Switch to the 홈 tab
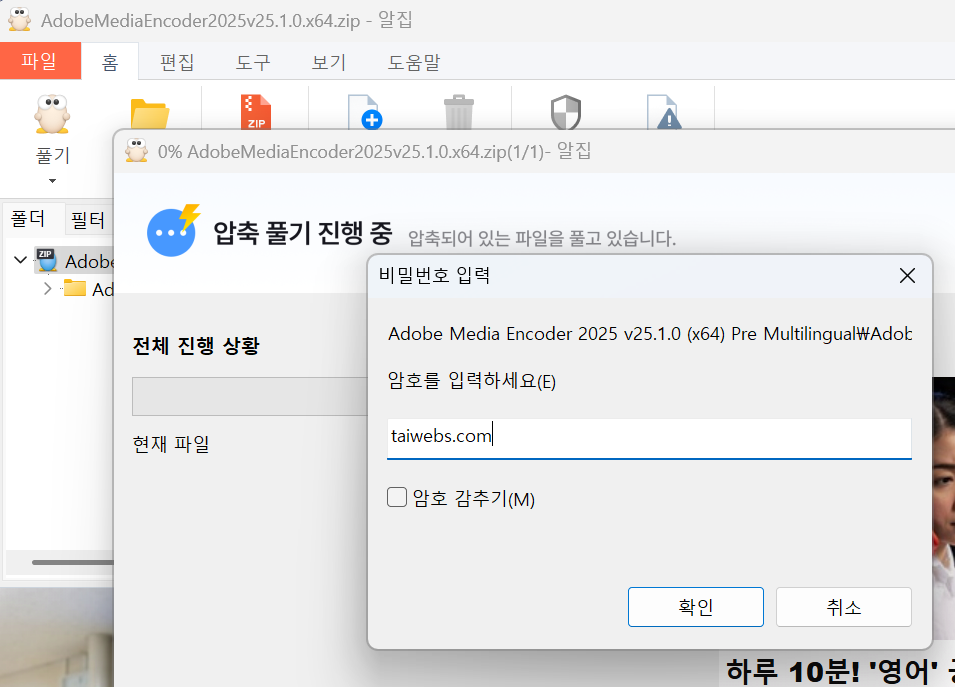 tap(110, 62)
